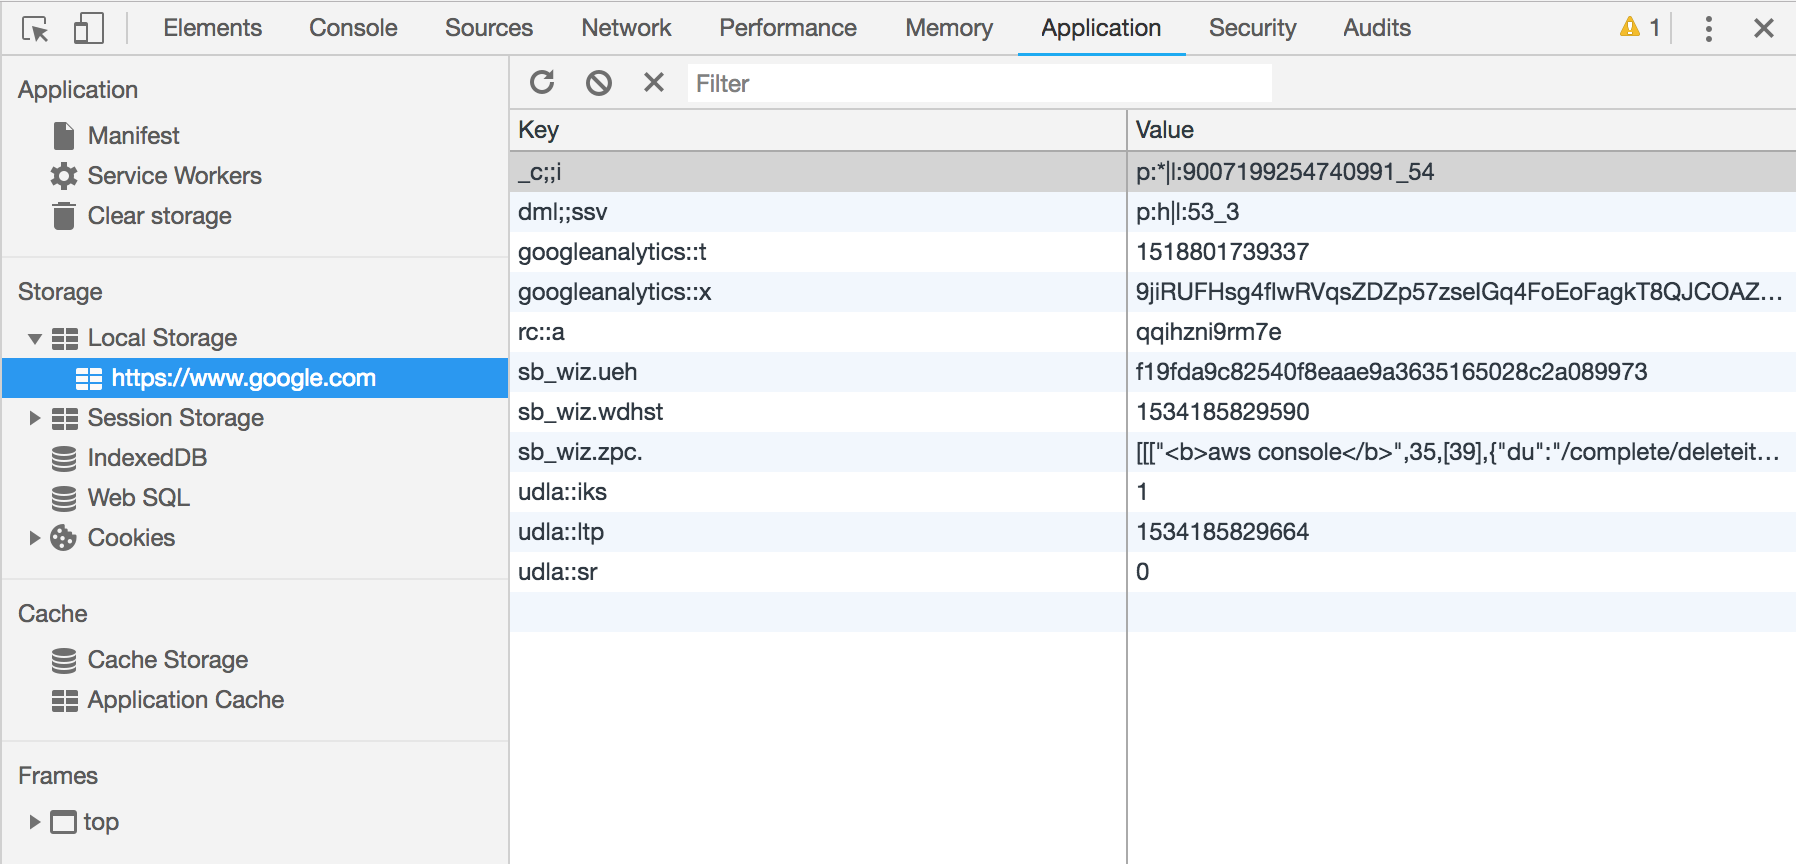Select the IndexedDB item
Image resolution: width=1796 pixels, height=864 pixels.
[147, 458]
